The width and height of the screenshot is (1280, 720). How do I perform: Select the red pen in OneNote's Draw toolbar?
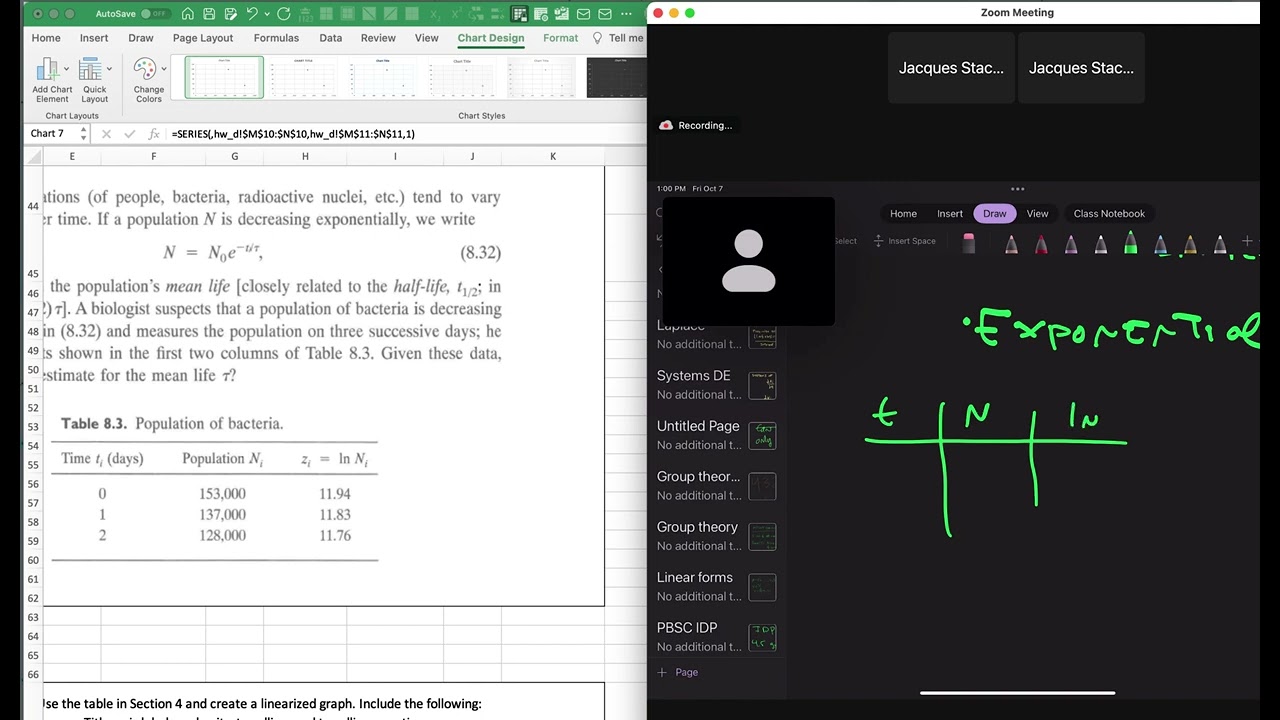click(1041, 243)
